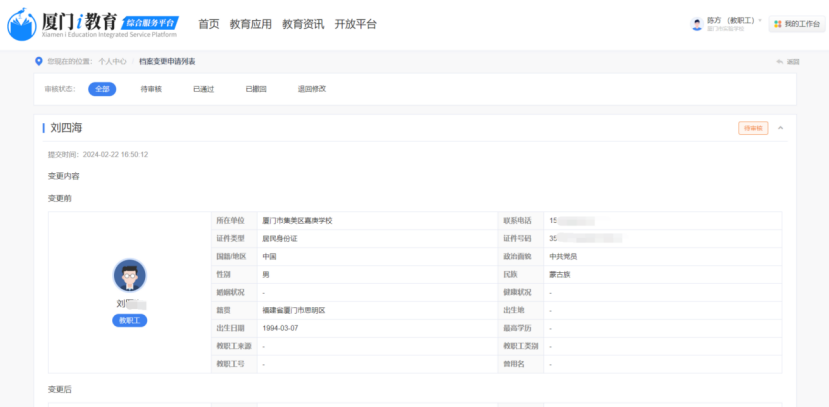Filter by 待审核 status
Screen dimensions: 829x407
coord(151,89)
